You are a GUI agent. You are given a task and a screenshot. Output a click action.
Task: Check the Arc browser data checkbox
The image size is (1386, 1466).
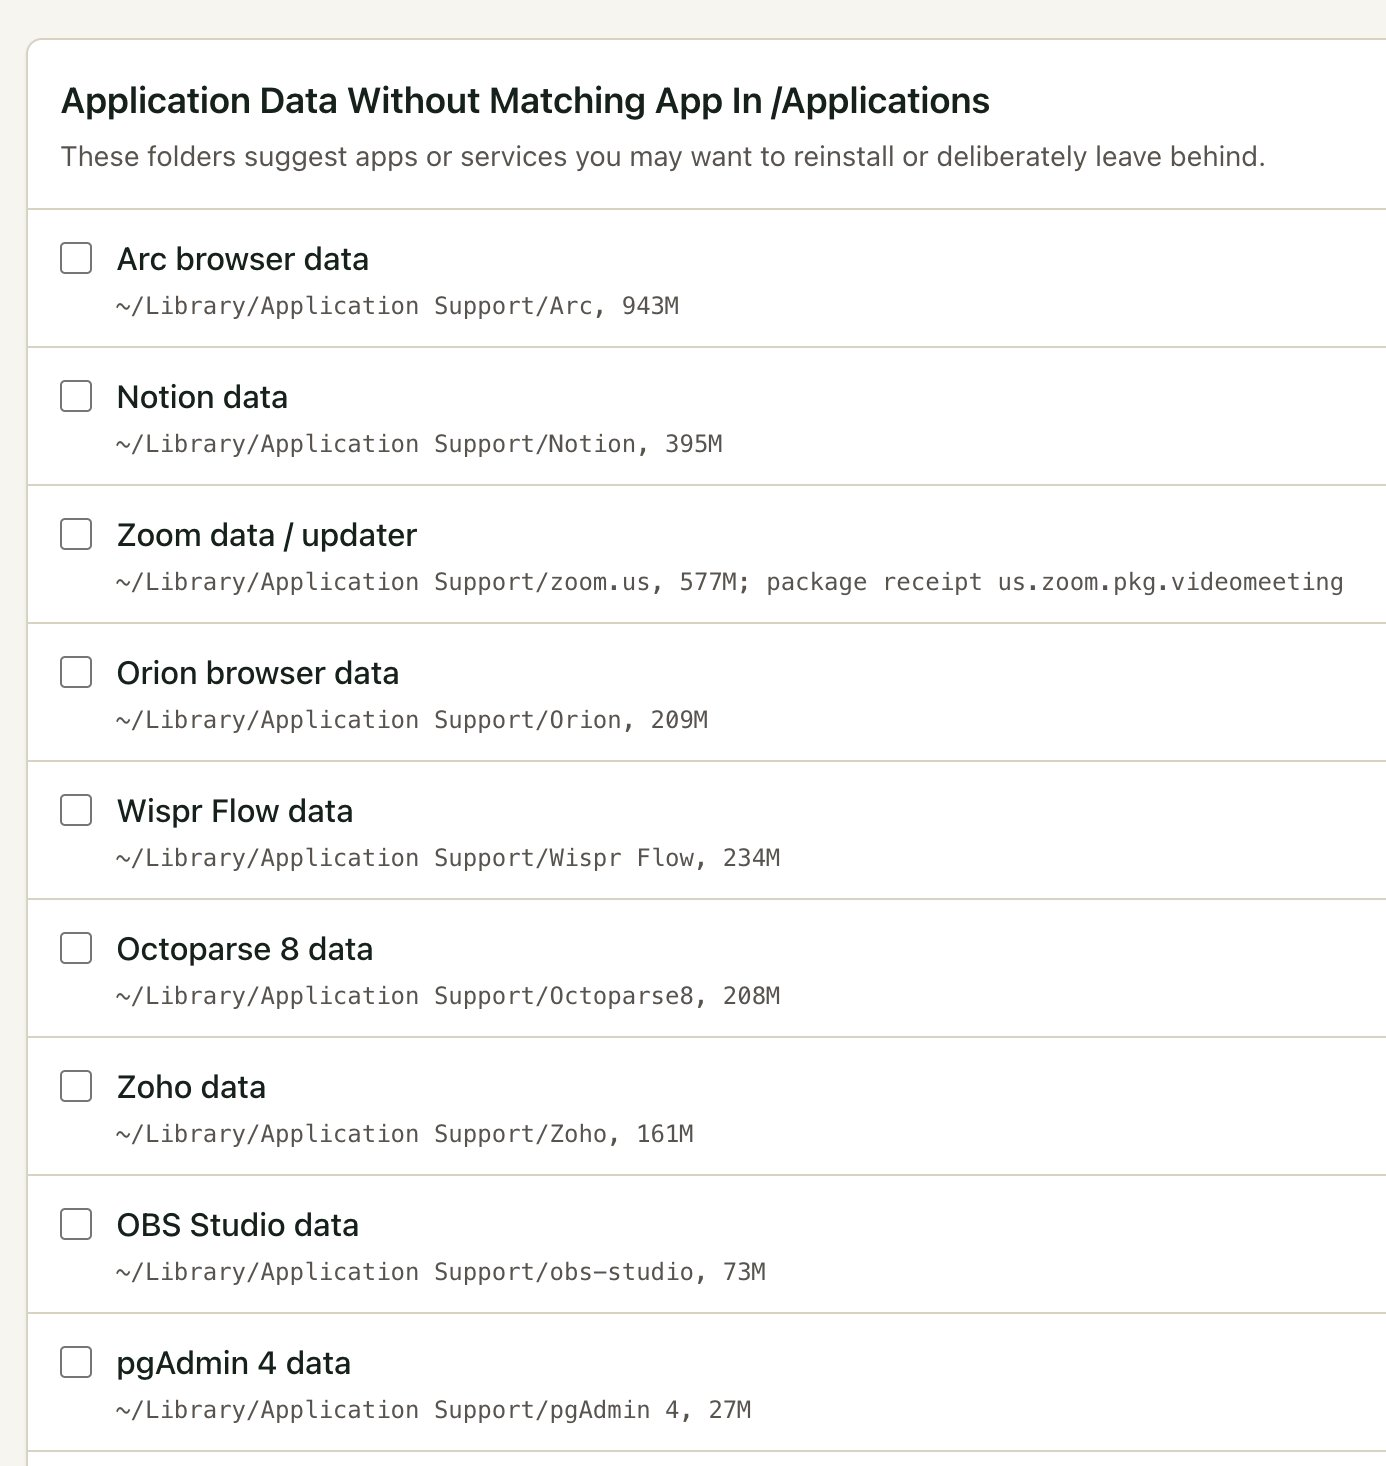76,258
